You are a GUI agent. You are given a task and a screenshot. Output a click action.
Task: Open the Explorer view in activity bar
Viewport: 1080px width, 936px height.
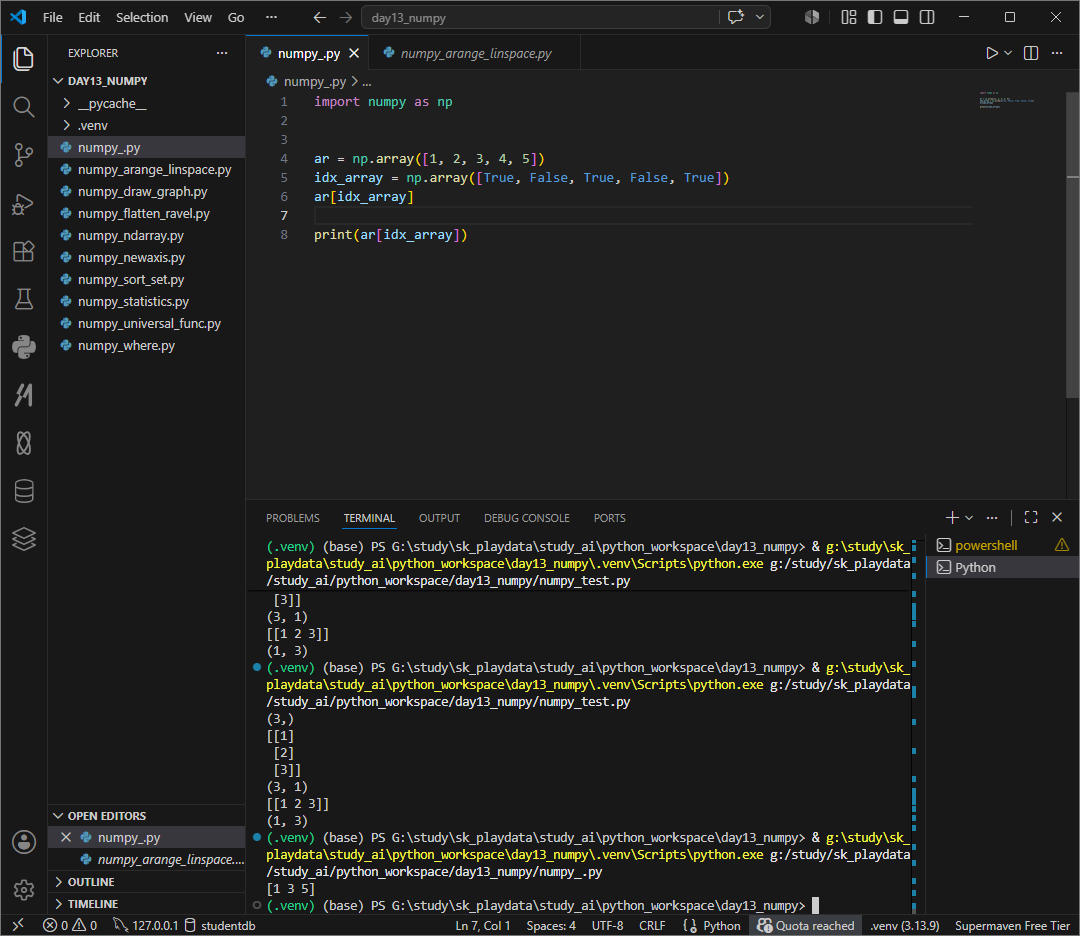pyautogui.click(x=23, y=59)
